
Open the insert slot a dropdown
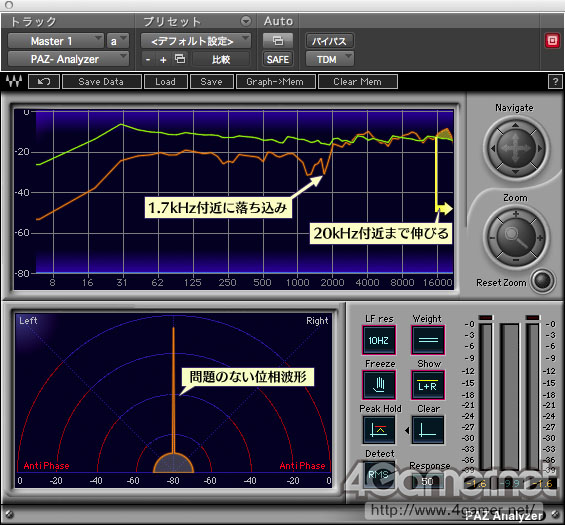tap(117, 41)
